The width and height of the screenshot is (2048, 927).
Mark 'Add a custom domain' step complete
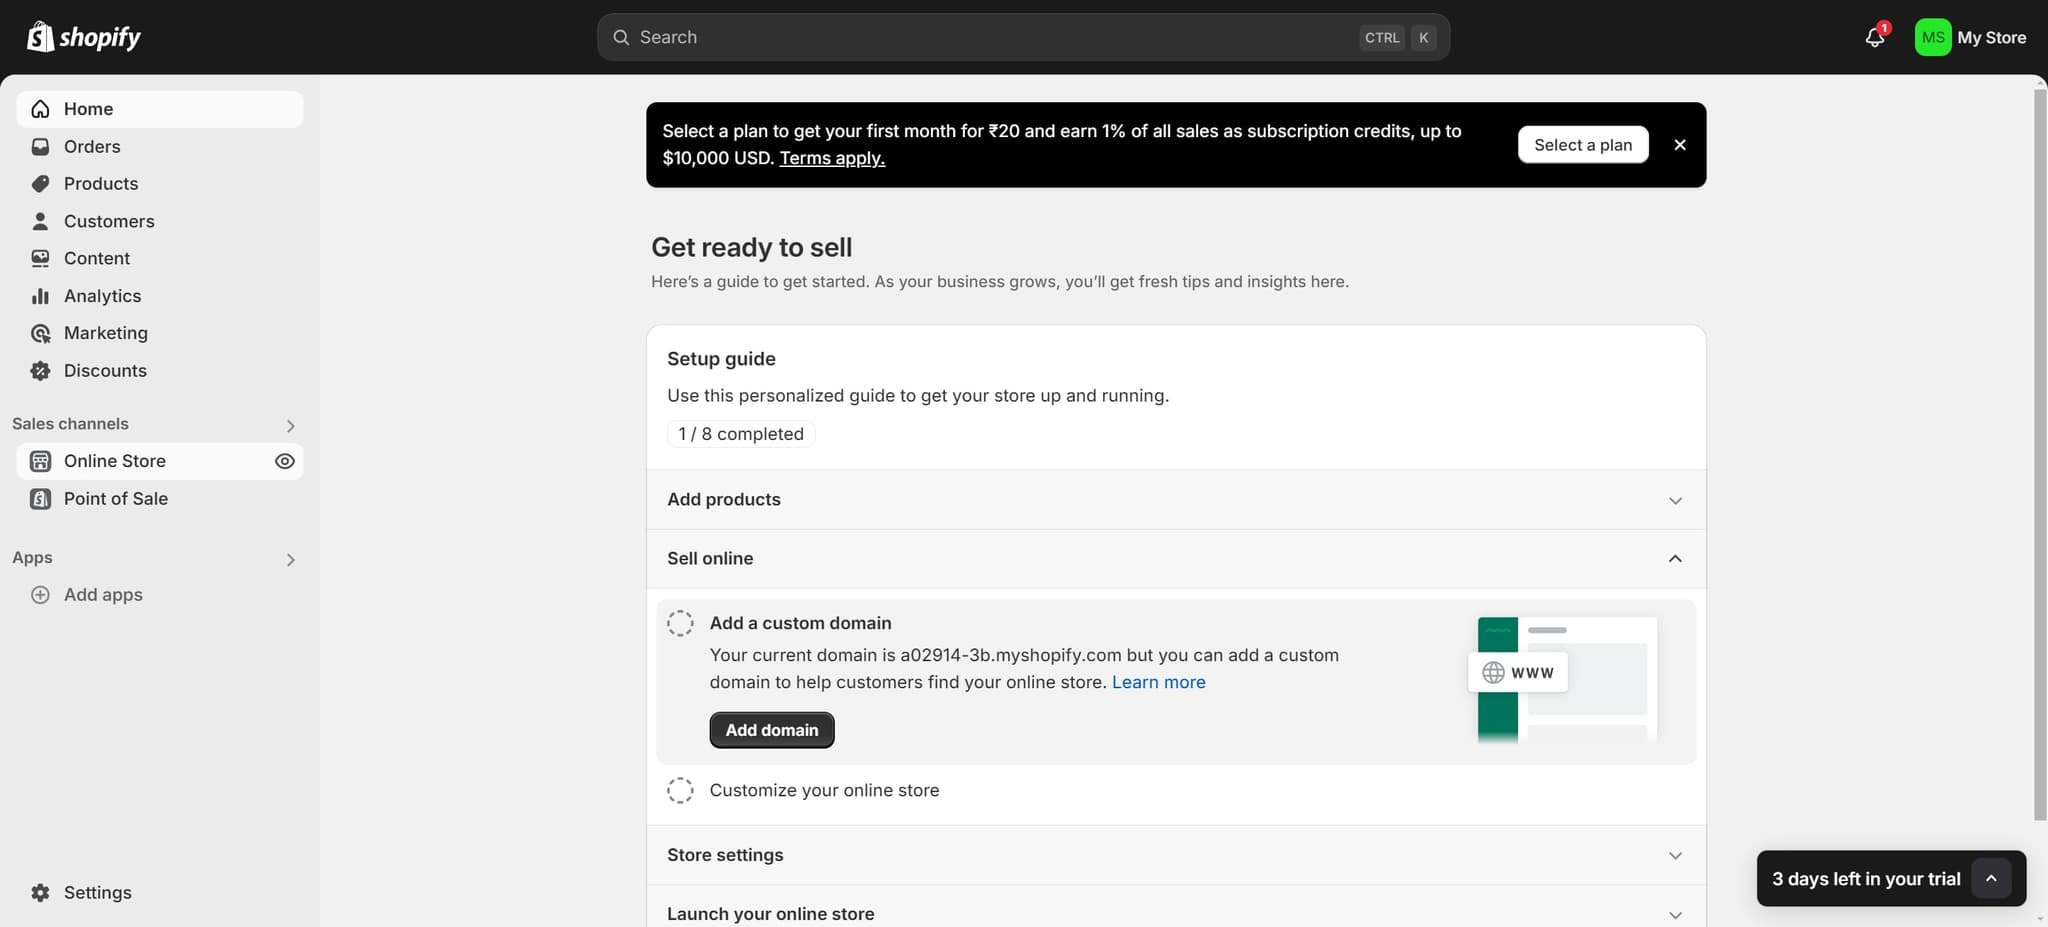coord(680,624)
